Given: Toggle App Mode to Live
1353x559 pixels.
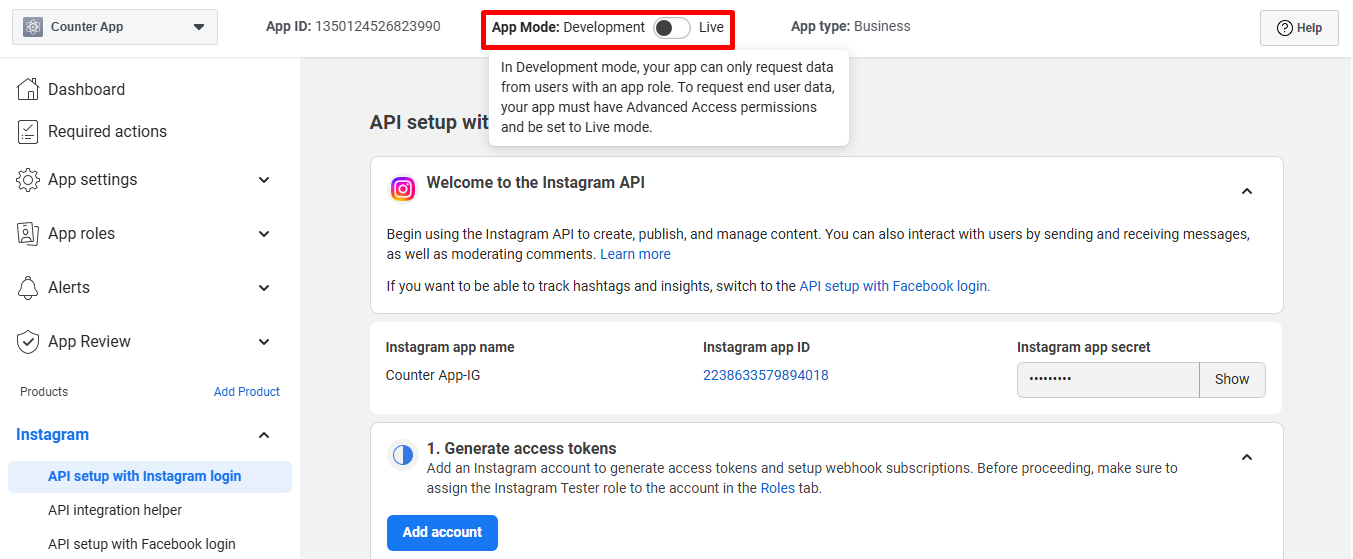Looking at the screenshot, I should click(x=671, y=28).
